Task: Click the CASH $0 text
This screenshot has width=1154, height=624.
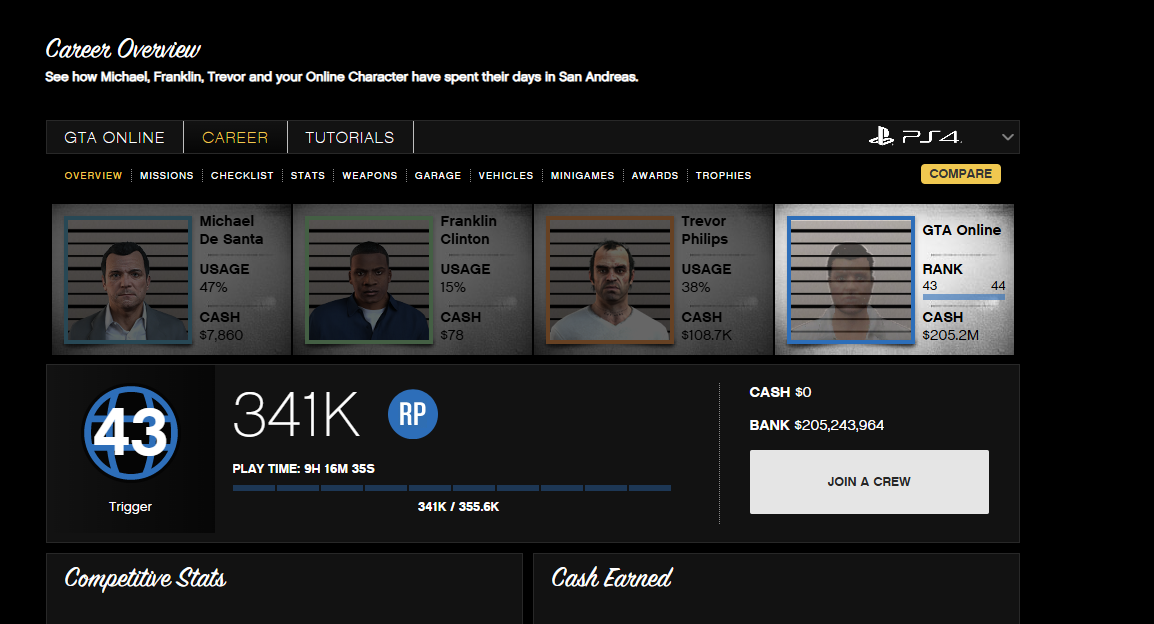Action: [780, 392]
